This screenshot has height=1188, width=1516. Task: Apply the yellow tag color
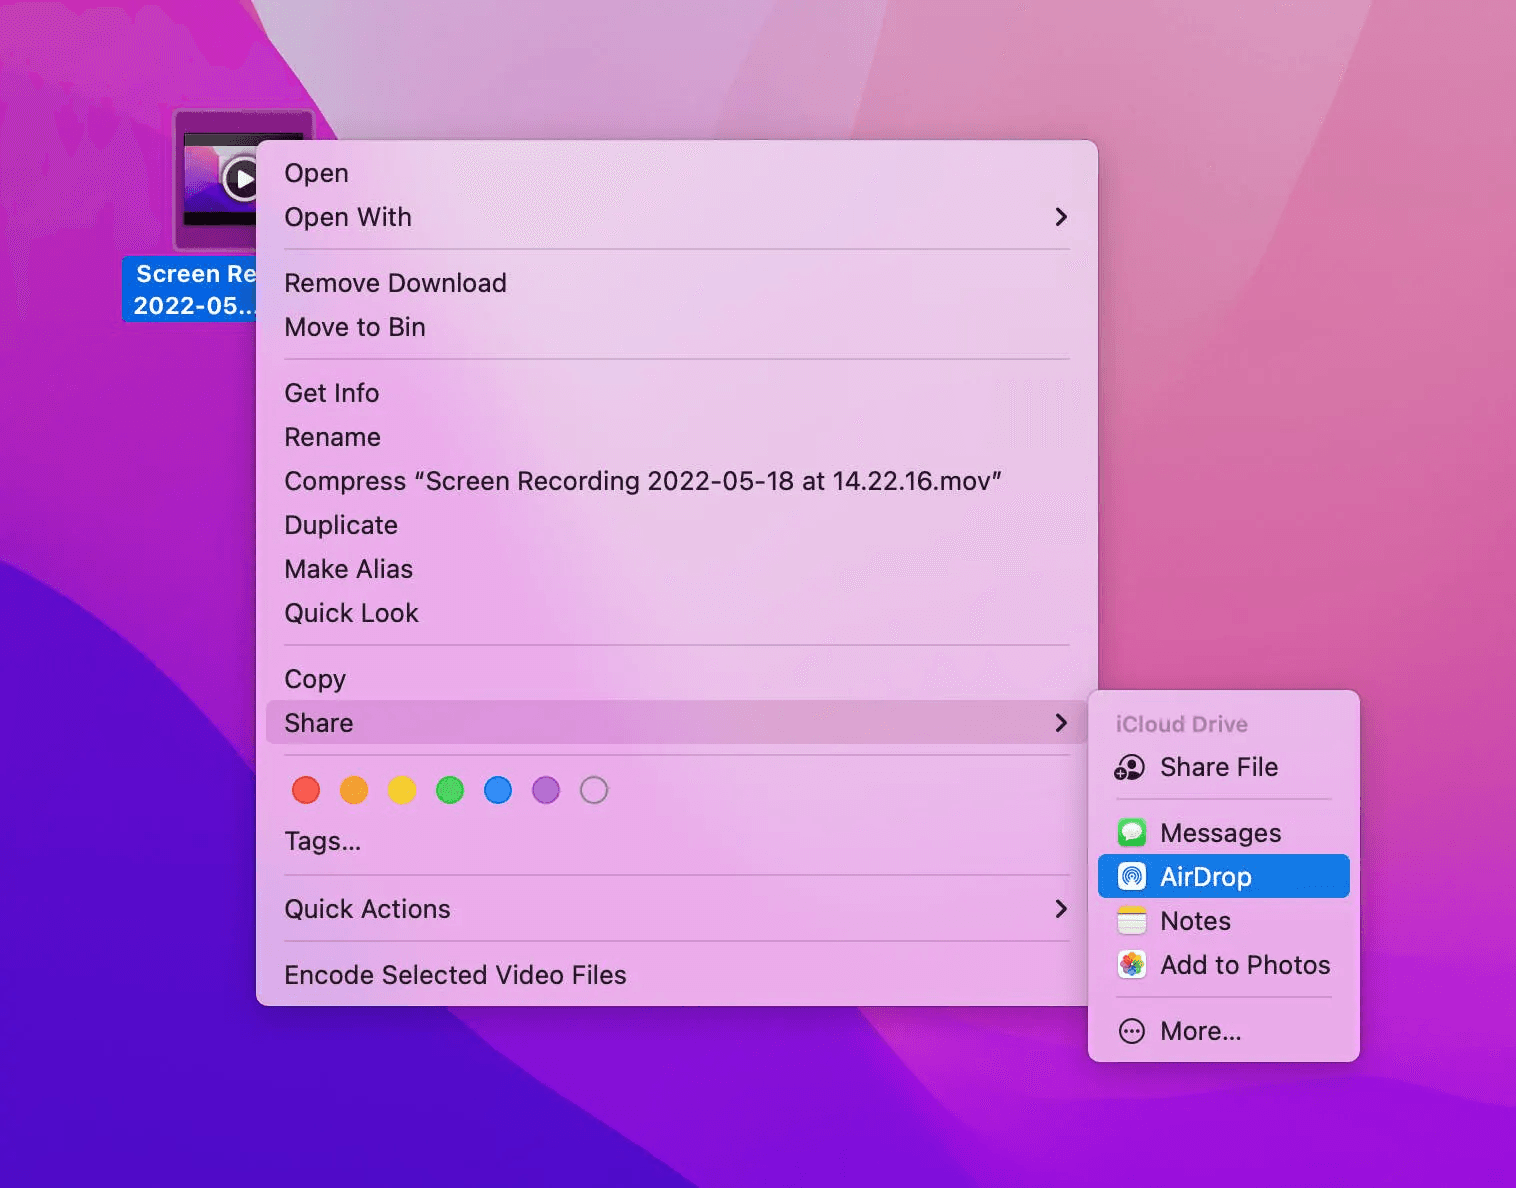402,790
